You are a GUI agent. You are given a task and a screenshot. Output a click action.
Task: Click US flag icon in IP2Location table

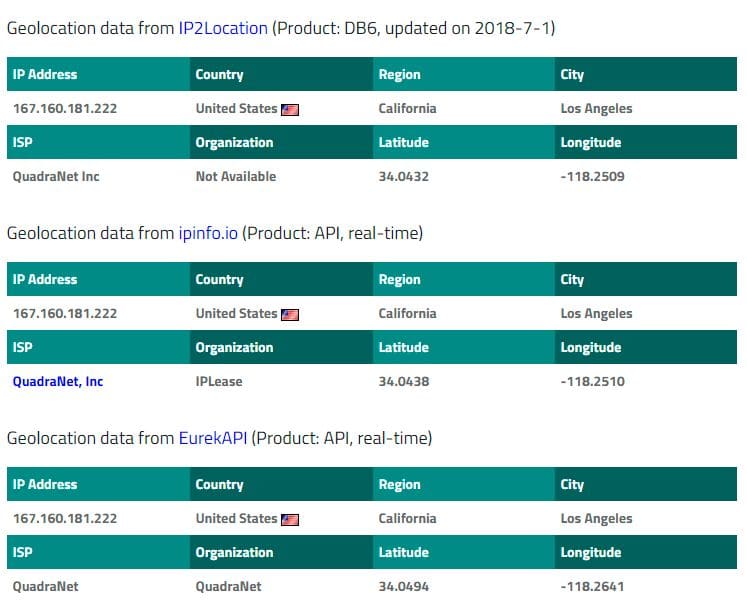[290, 110]
